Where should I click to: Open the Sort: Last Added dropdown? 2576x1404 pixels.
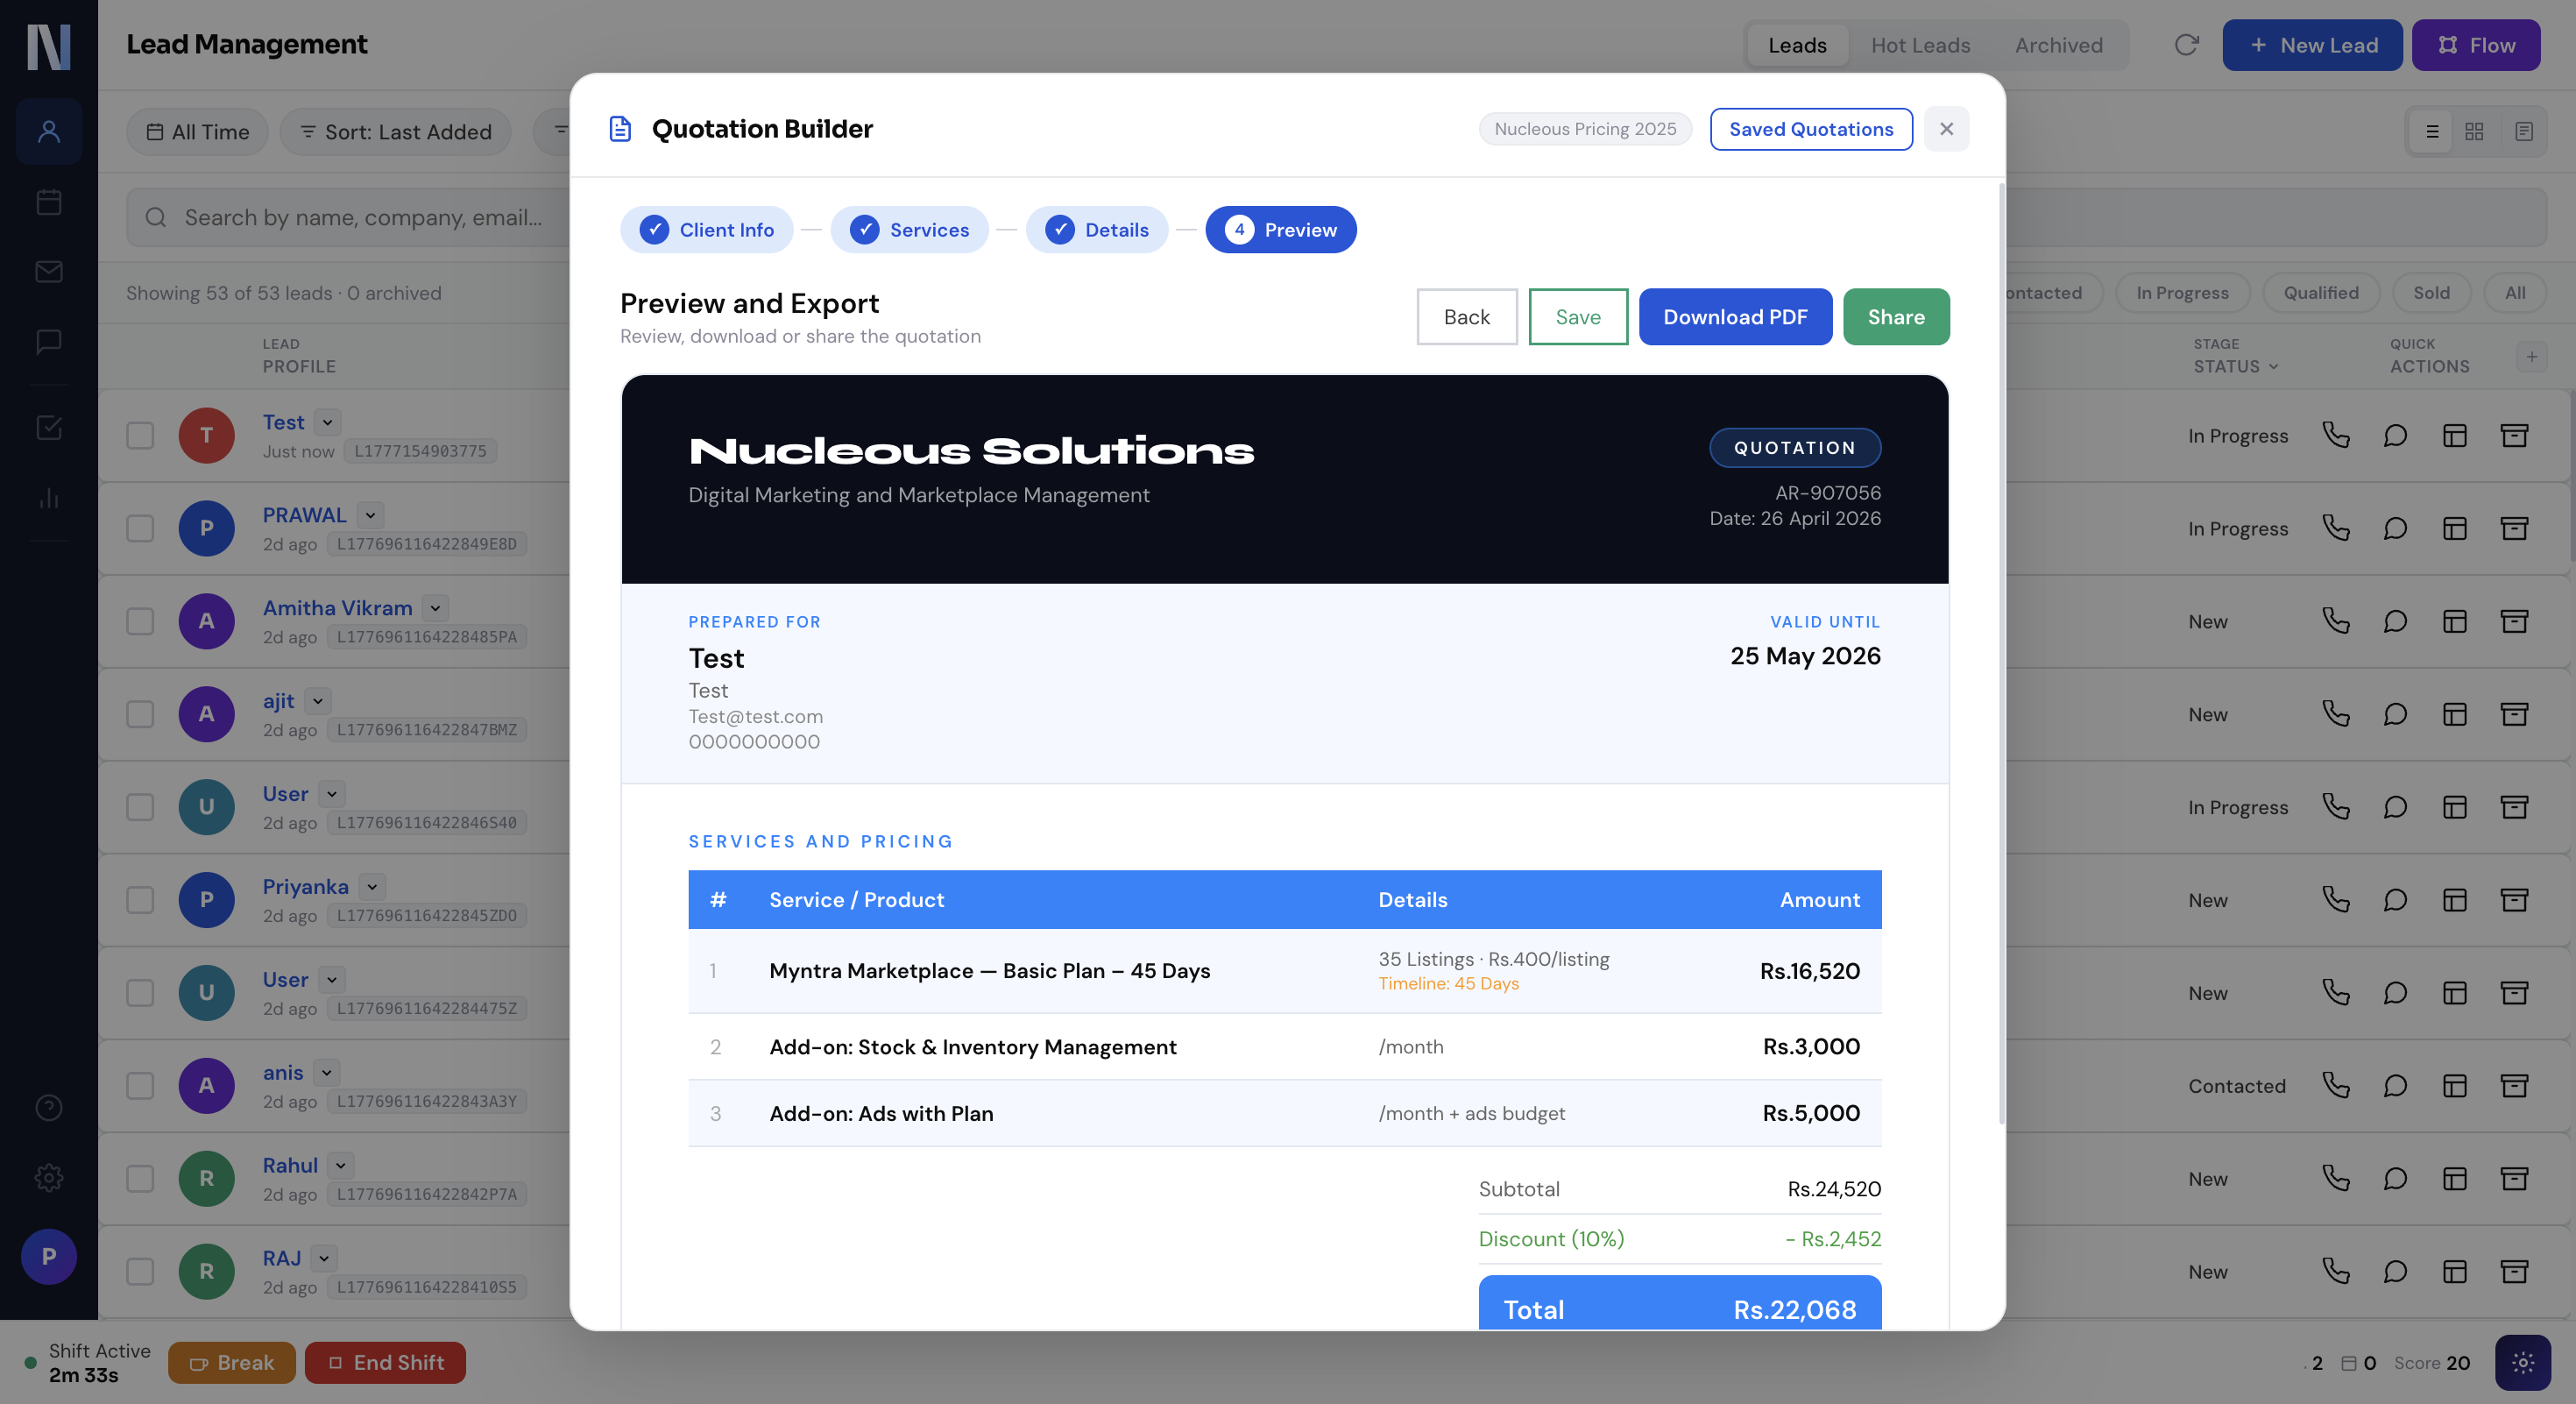coord(396,132)
